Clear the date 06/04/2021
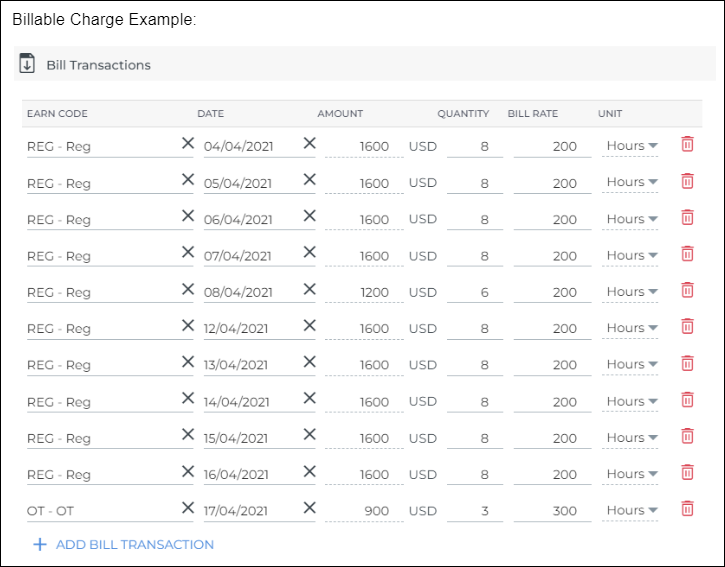Image resolution: width=725 pixels, height=567 pixels. point(309,216)
